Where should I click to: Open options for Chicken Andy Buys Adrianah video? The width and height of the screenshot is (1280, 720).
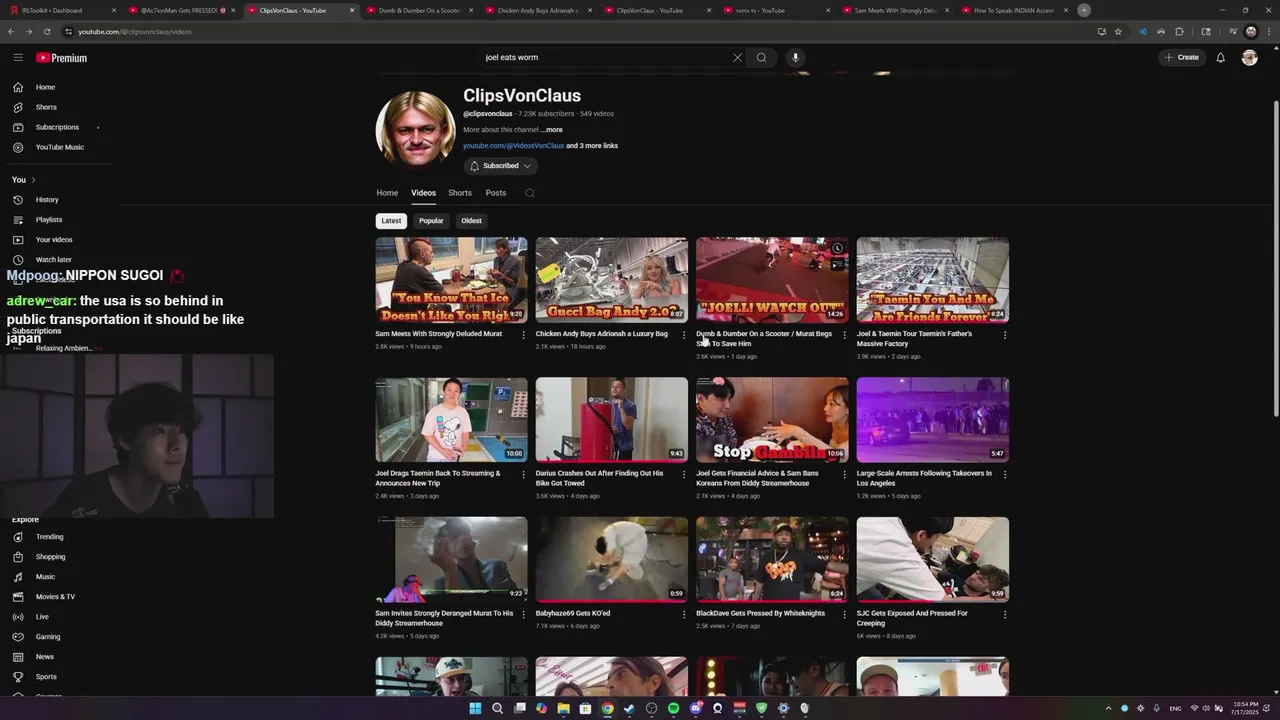683,335
